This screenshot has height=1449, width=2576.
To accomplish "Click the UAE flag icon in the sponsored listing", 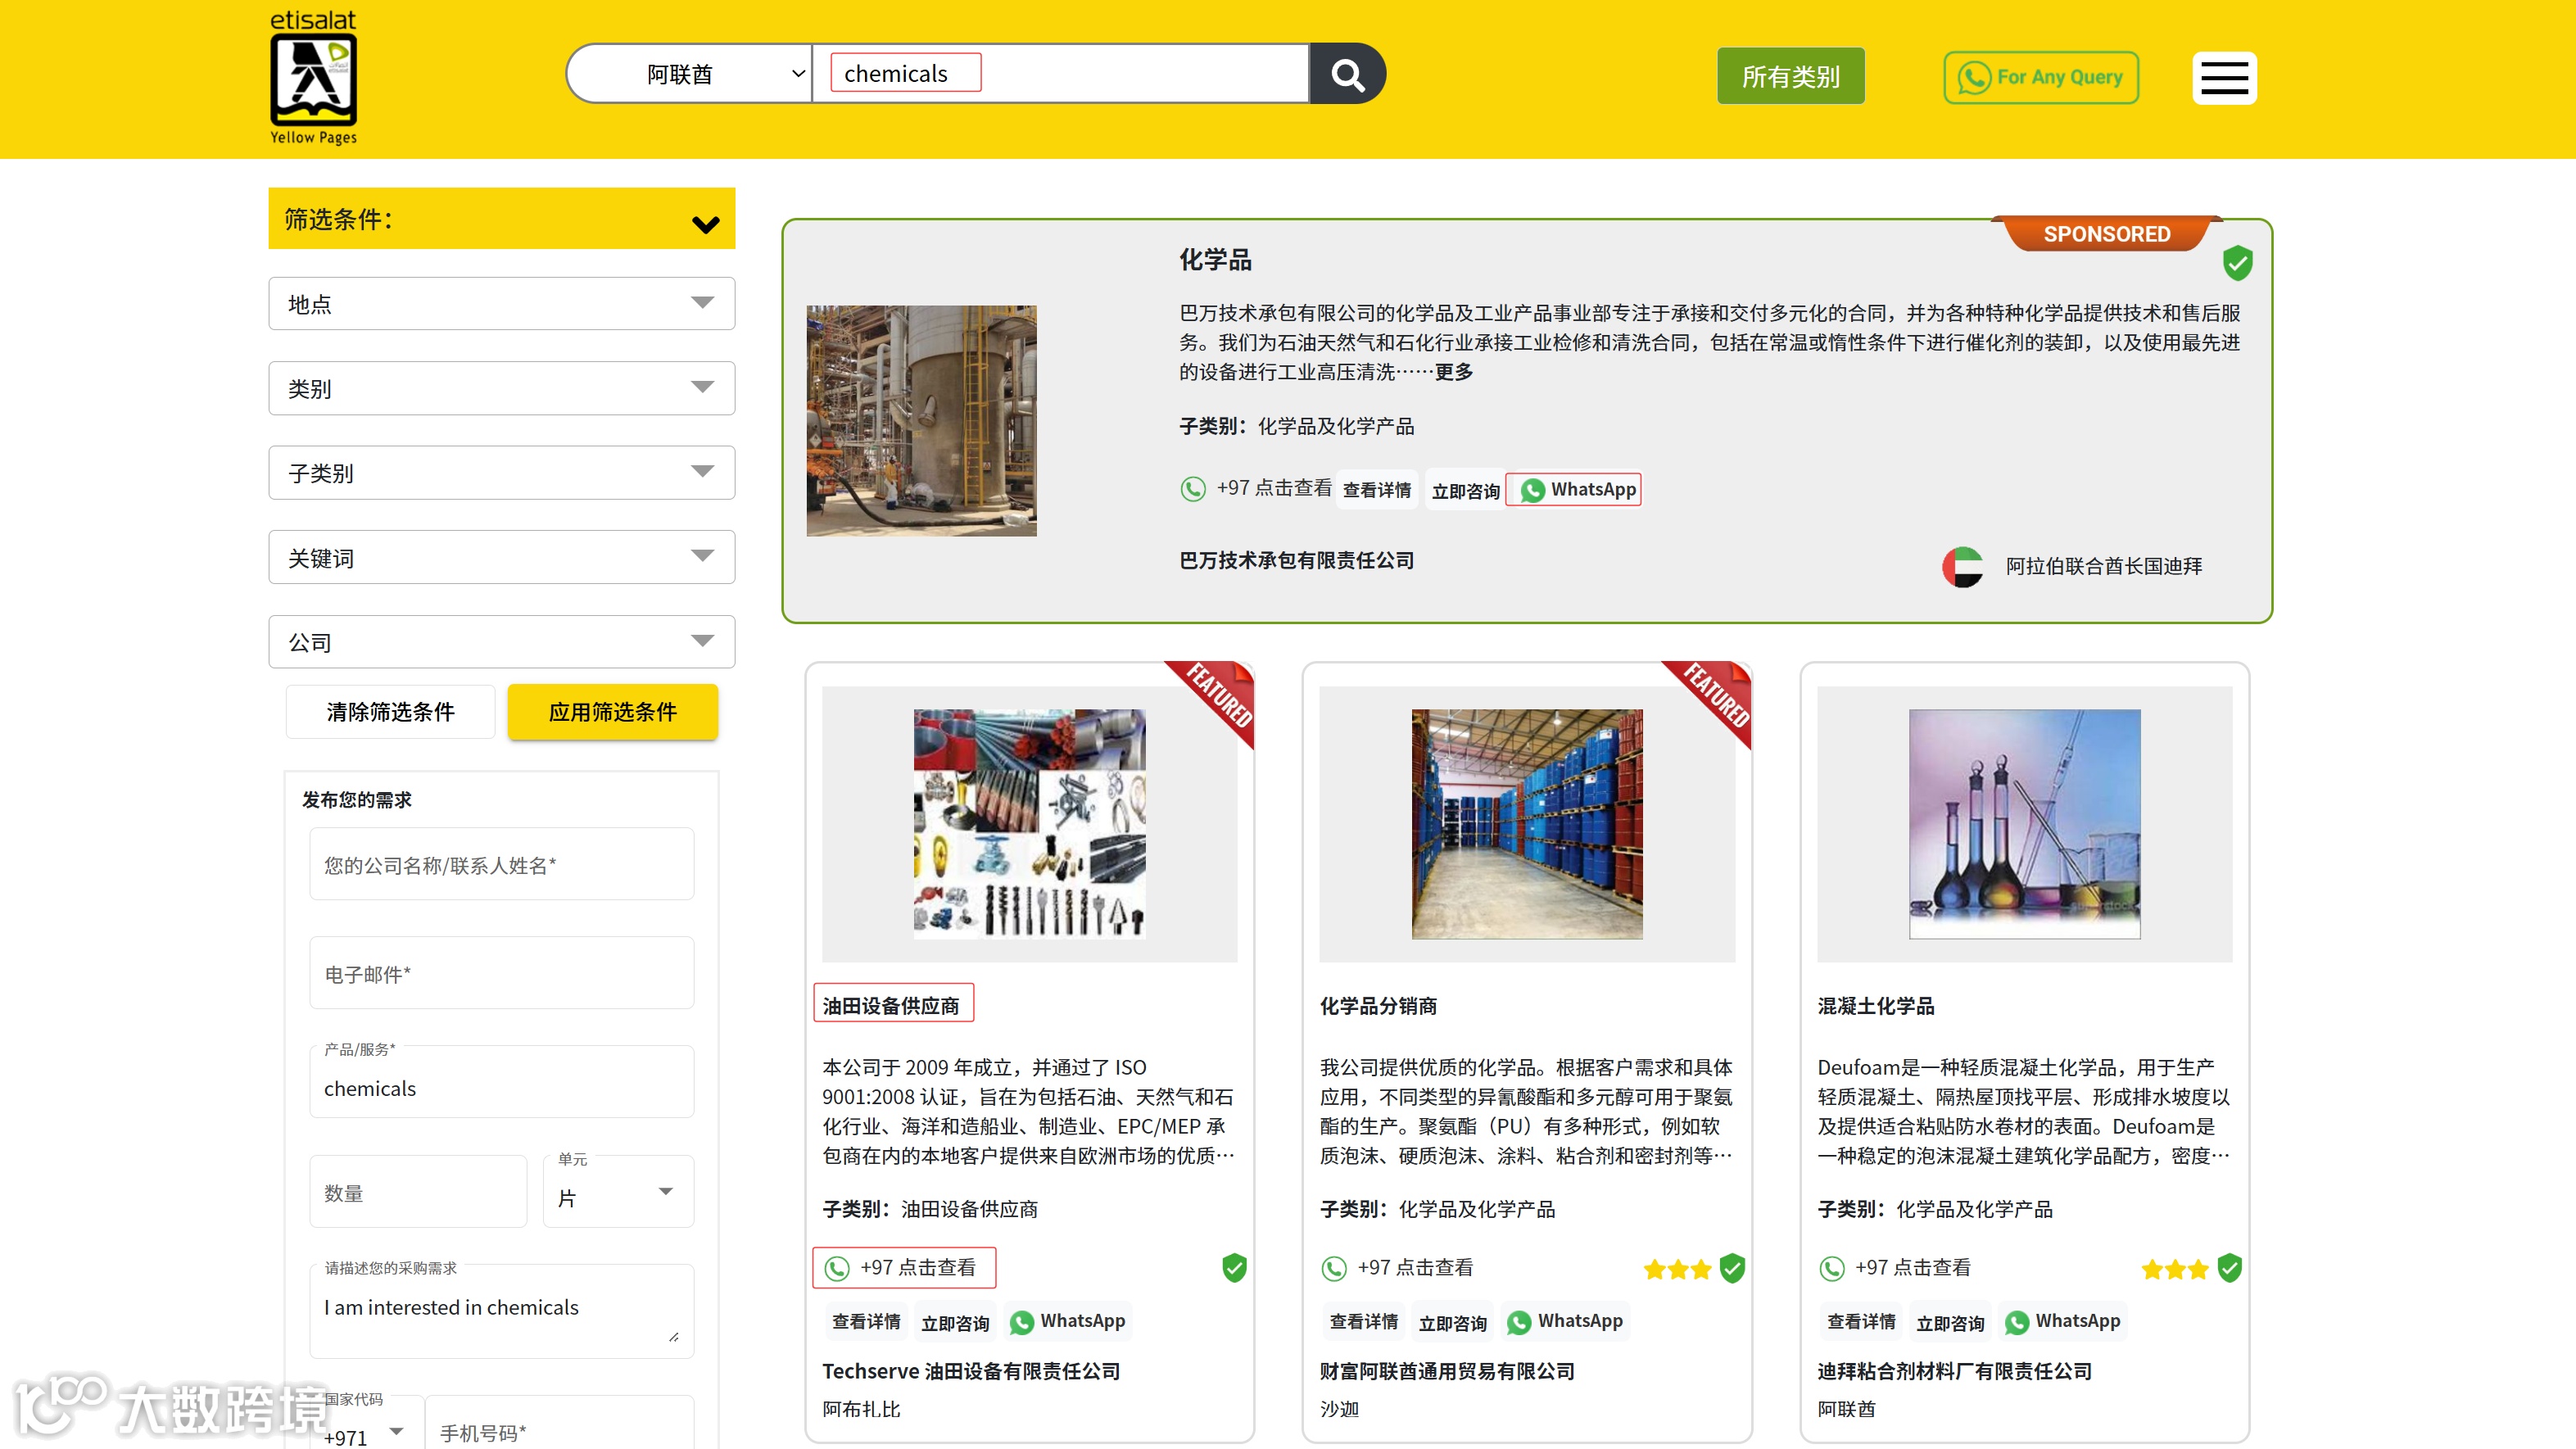I will point(1962,566).
